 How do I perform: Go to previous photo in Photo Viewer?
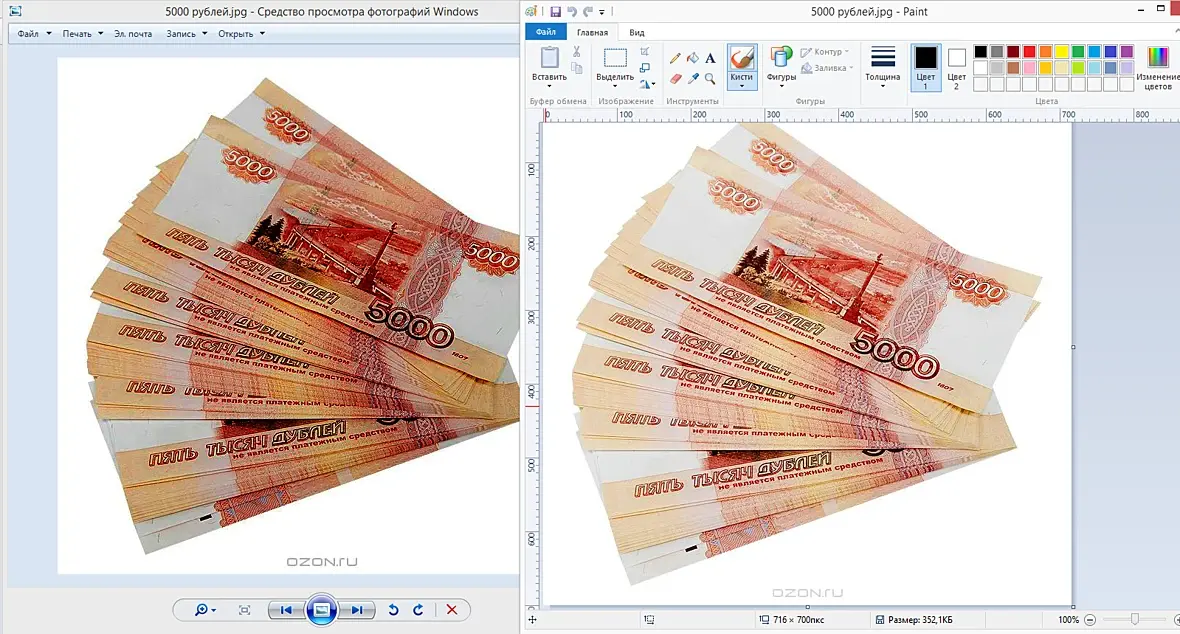[286, 610]
